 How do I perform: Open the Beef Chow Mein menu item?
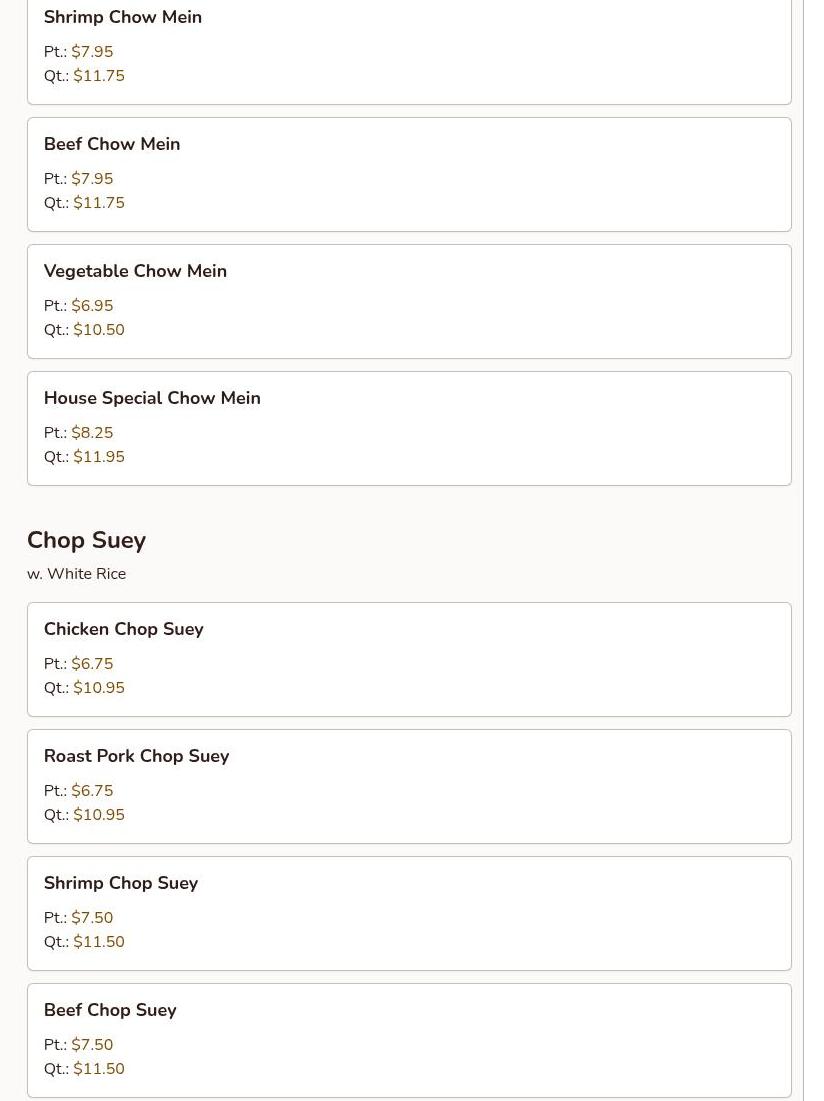[112, 144]
